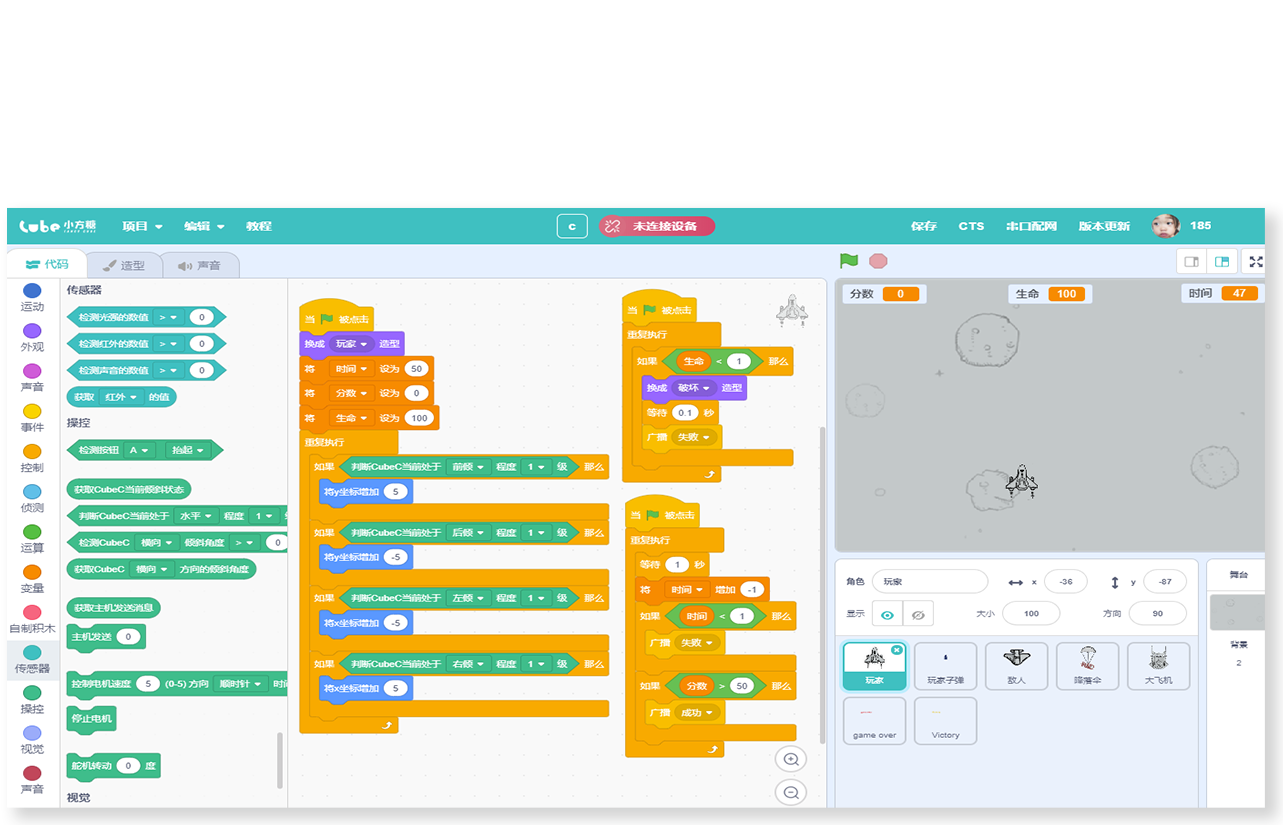Open the 变量 variables block category
The width and height of the screenshot is (1283, 825).
[x=32, y=579]
